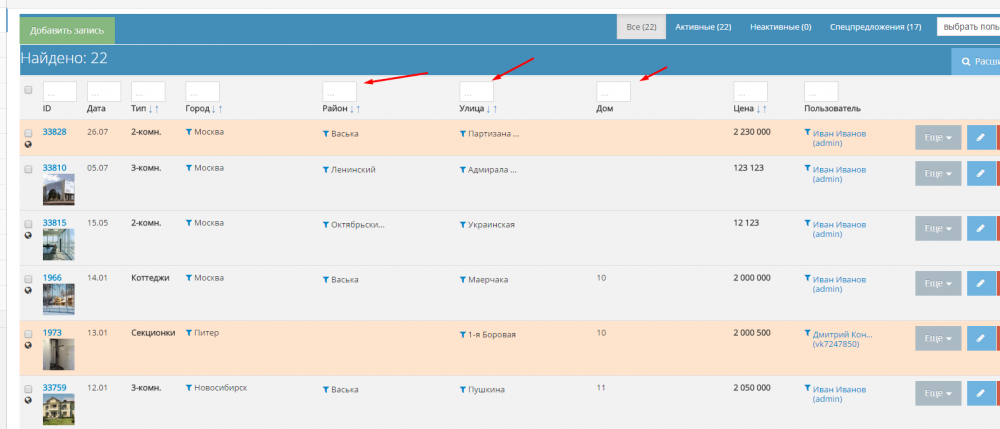Viewport: 1000px width, 429px height.
Task: Filter by district Ленинский funnel icon
Action: tap(326, 170)
